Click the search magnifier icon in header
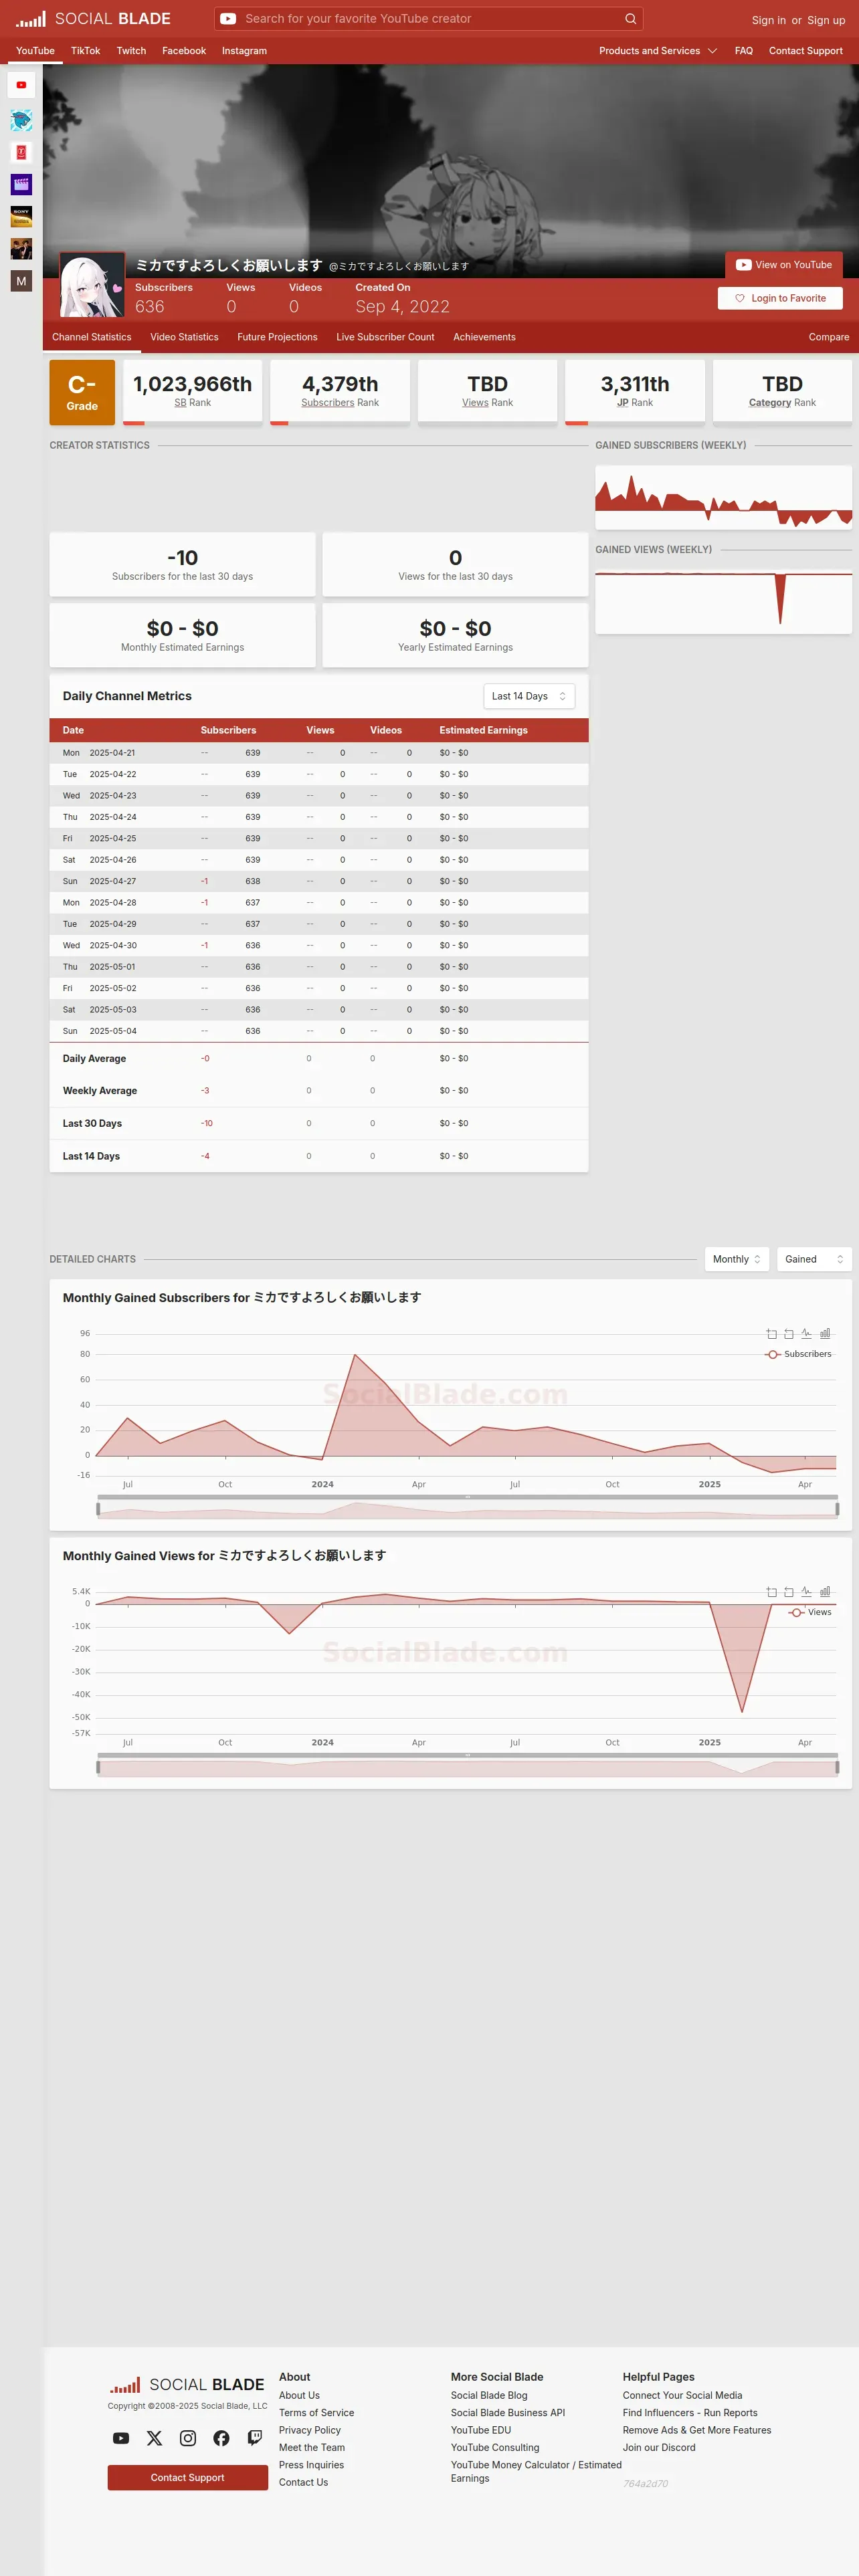 click(x=630, y=18)
